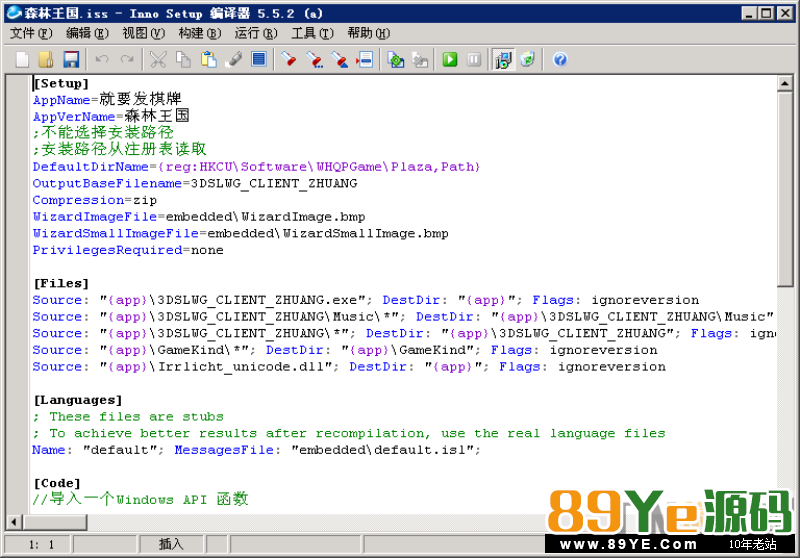Click the Compression=zip line
This screenshot has width=800, height=558.
(x=94, y=200)
